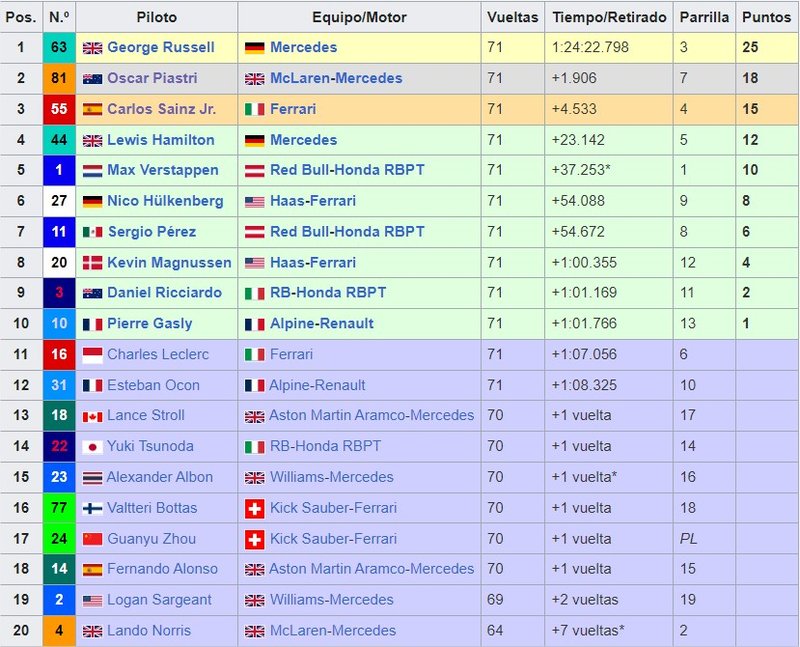
Task: Click Danish flag beside Kevin Magnussen
Action: pos(92,263)
